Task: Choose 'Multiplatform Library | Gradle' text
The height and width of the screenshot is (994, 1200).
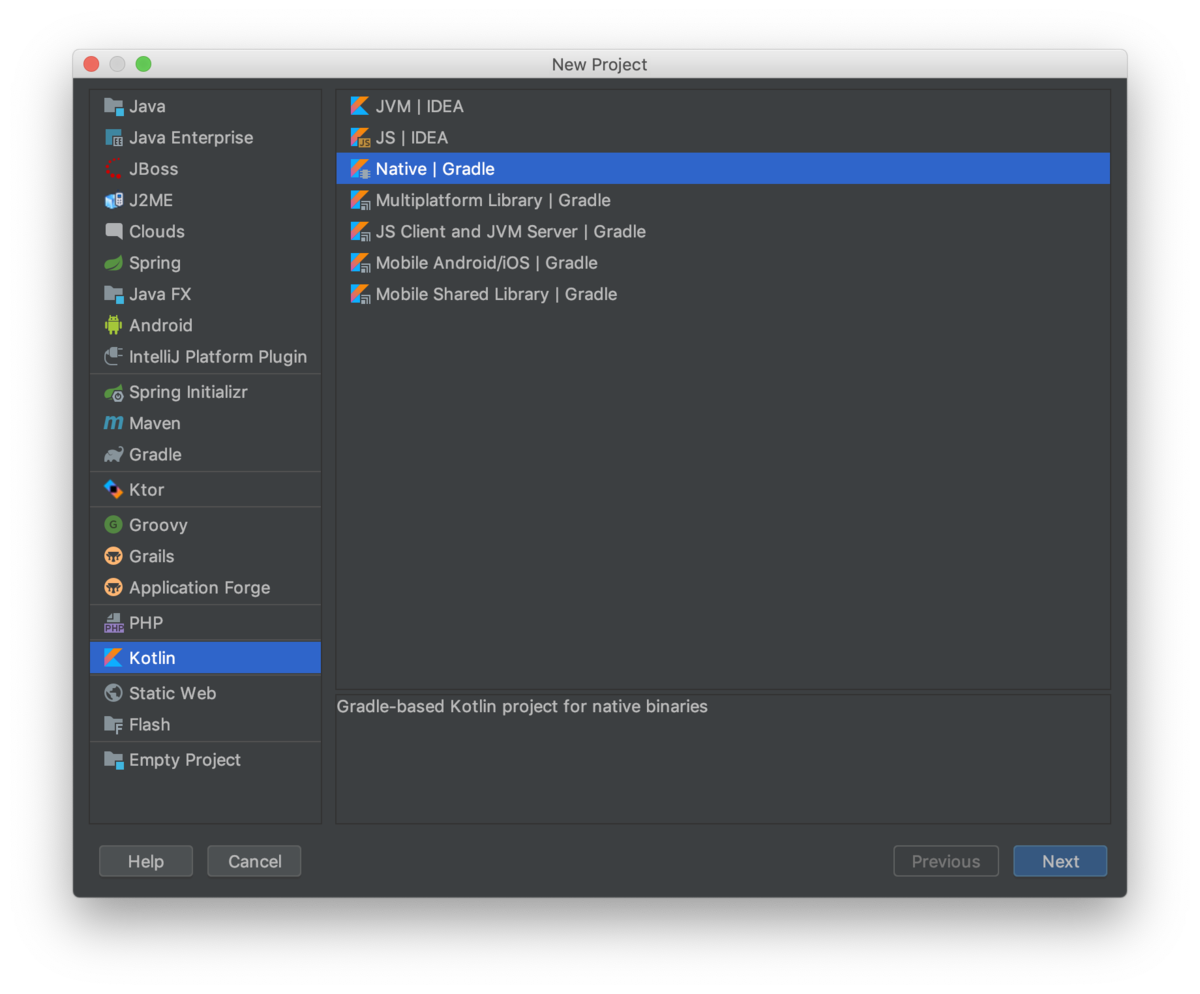Action: (x=493, y=200)
